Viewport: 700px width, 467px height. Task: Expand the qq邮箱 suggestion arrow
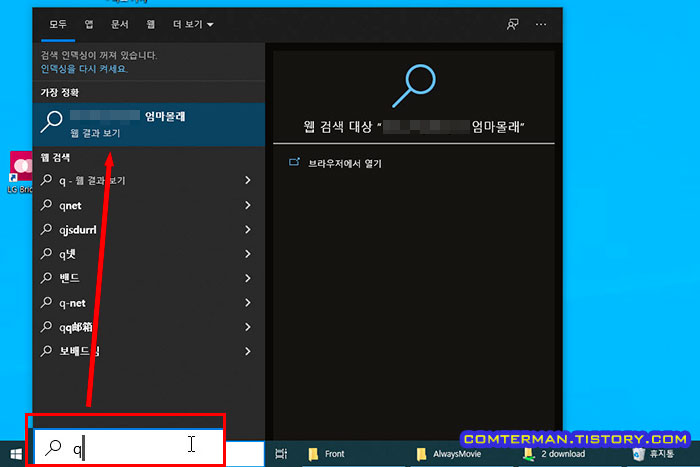248,327
